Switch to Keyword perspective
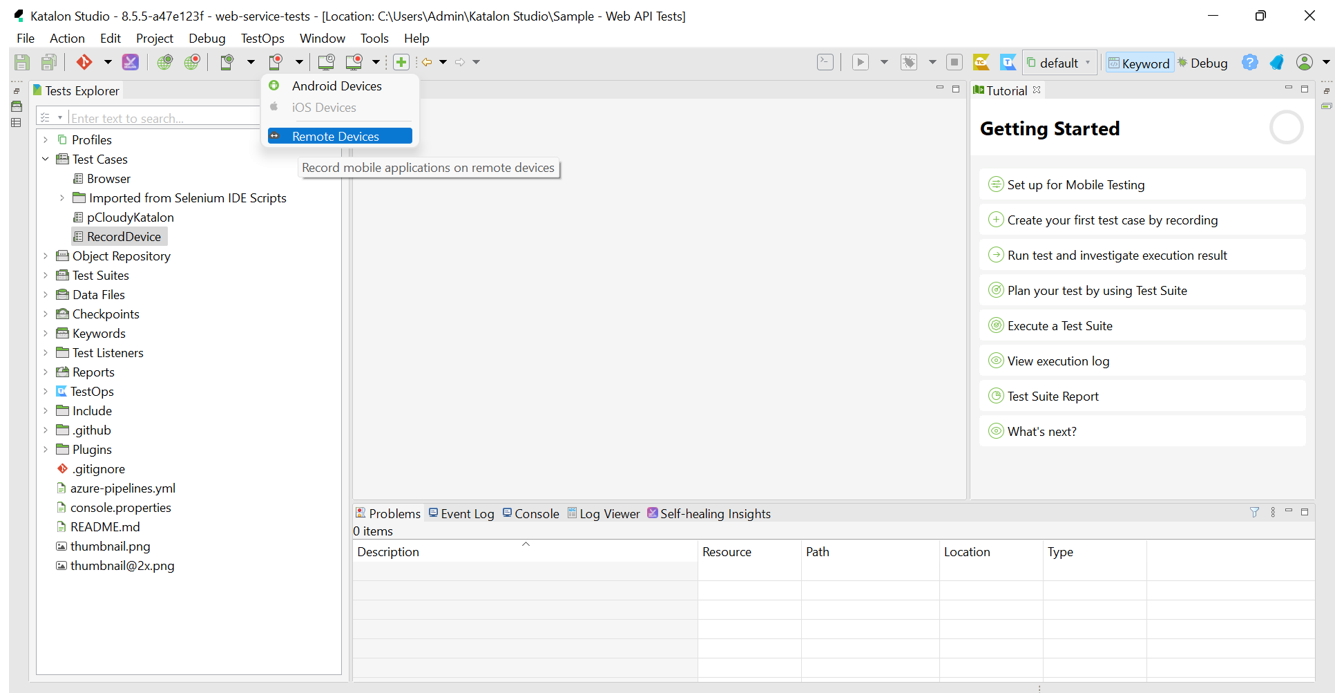 (x=1138, y=63)
